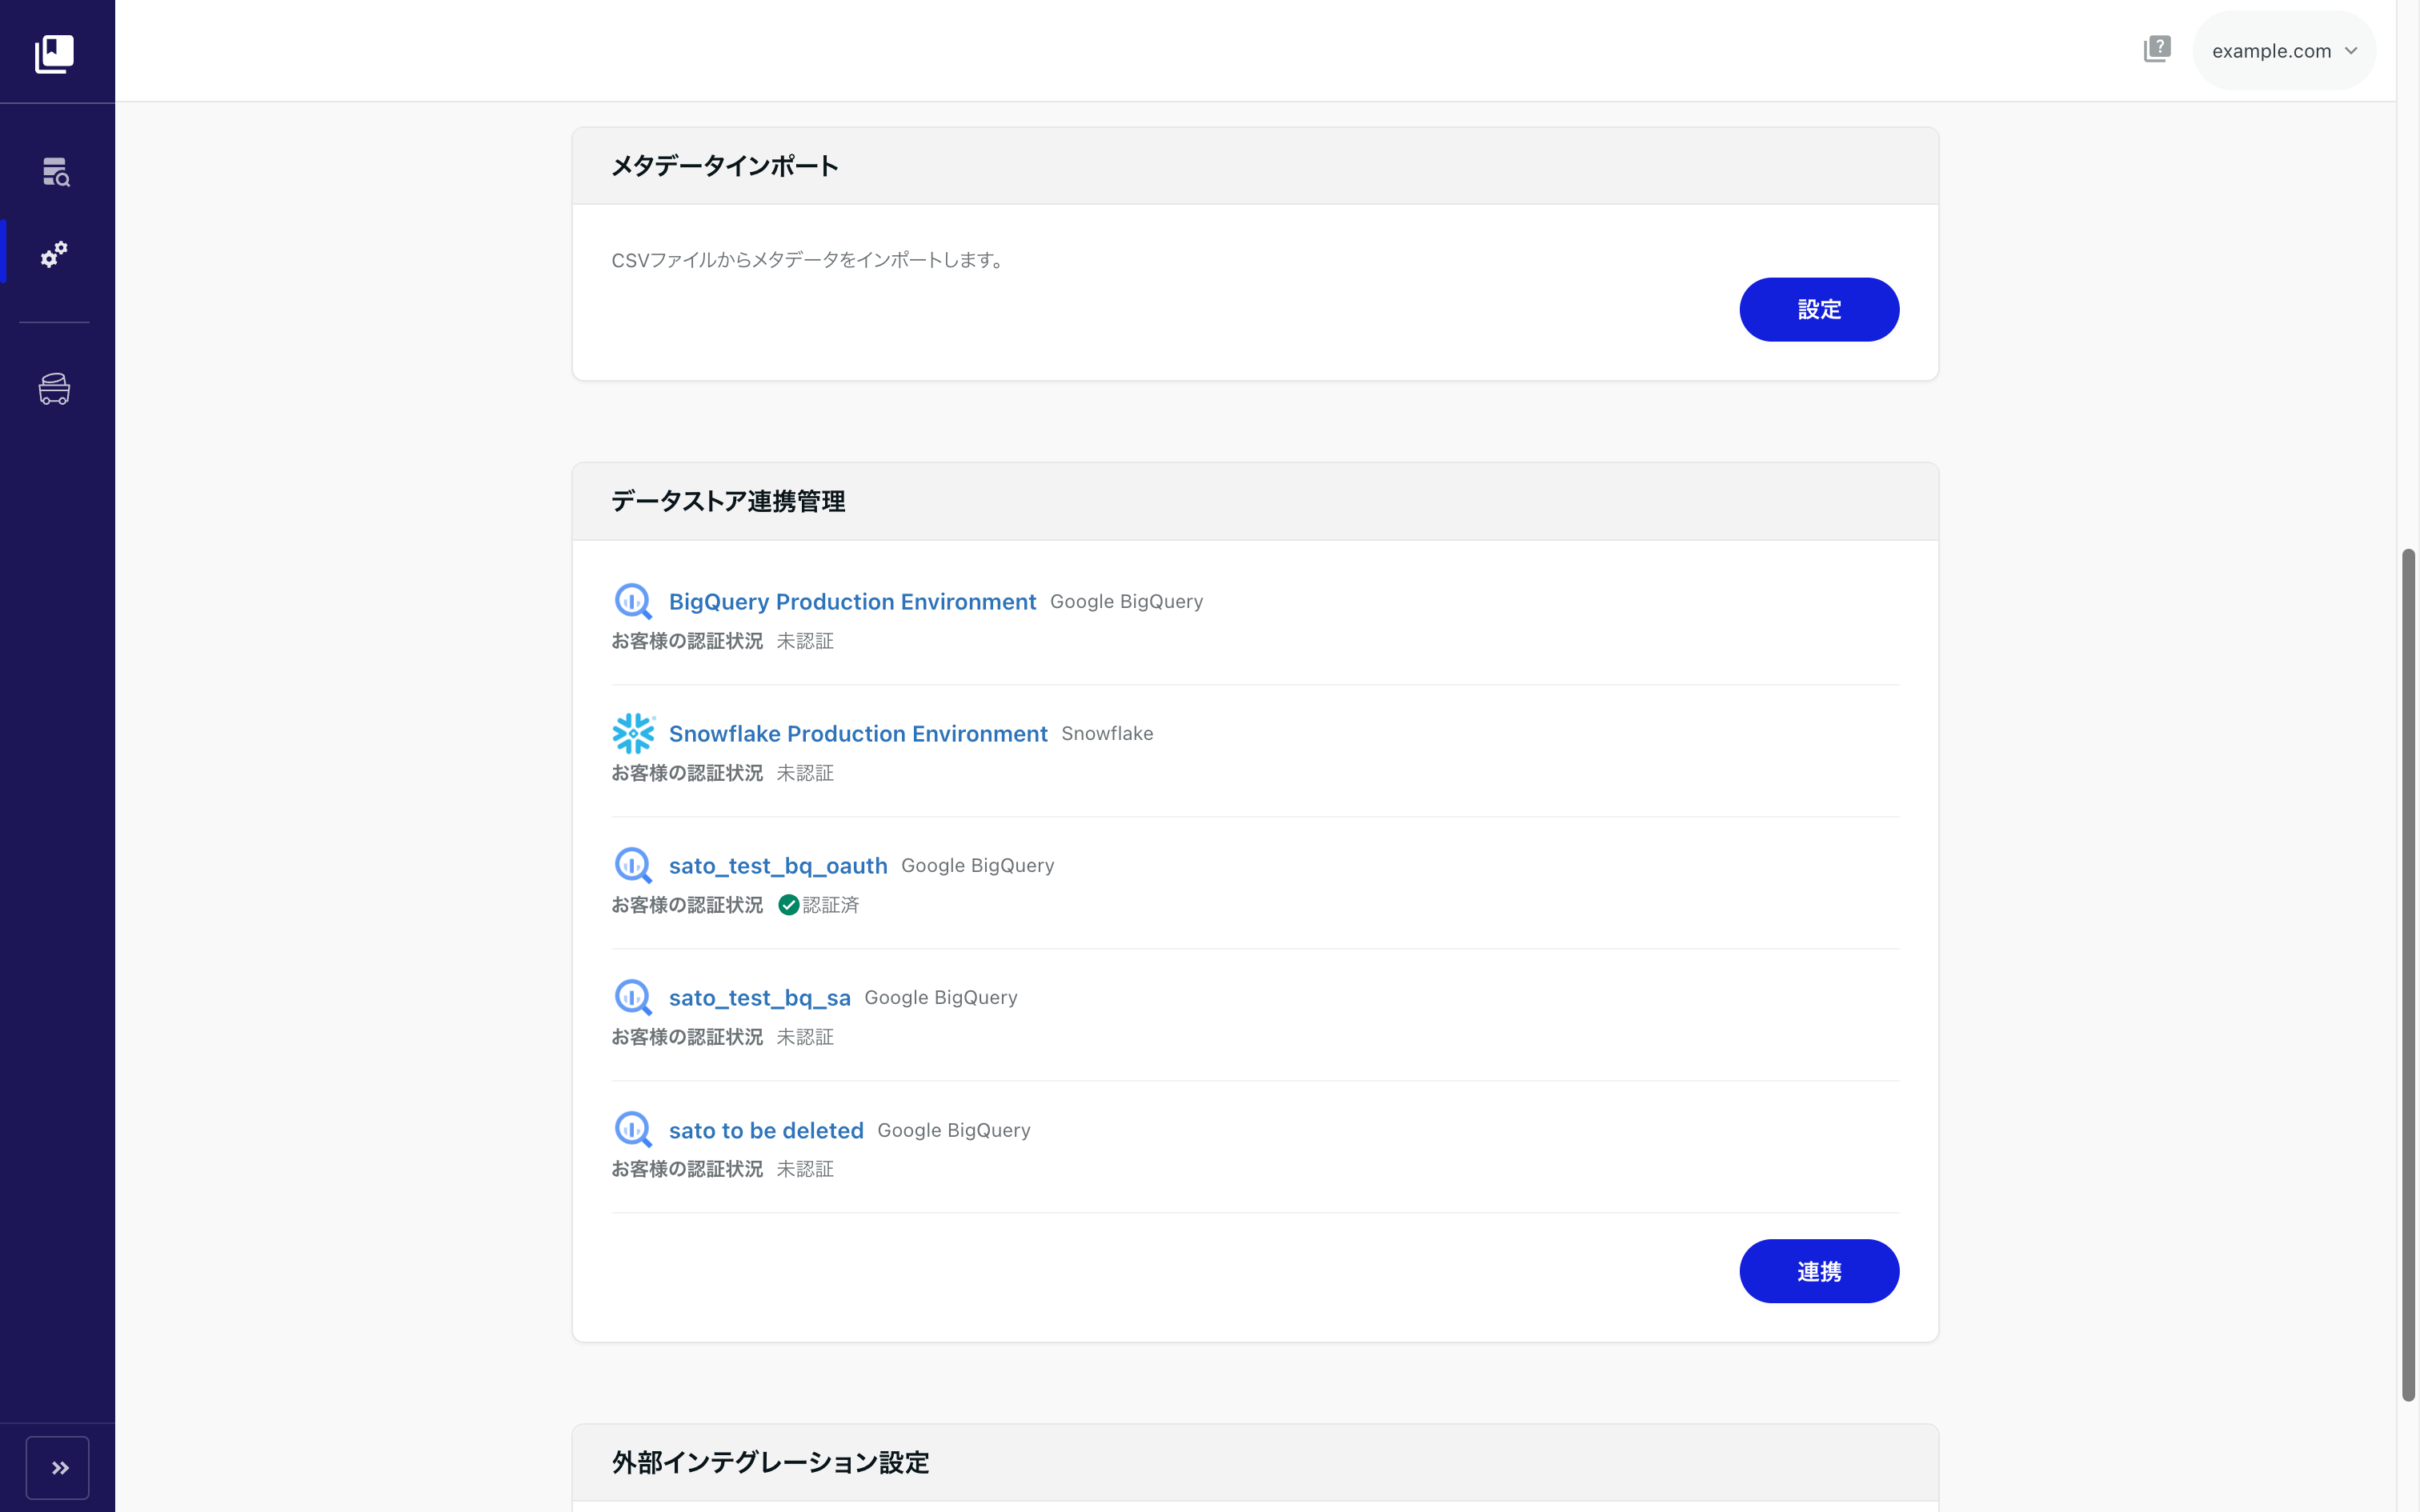Viewport: 2420px width, 1512px height.
Task: Click Google BigQuery label beside sato_test_bq_sa
Action: click(x=940, y=997)
